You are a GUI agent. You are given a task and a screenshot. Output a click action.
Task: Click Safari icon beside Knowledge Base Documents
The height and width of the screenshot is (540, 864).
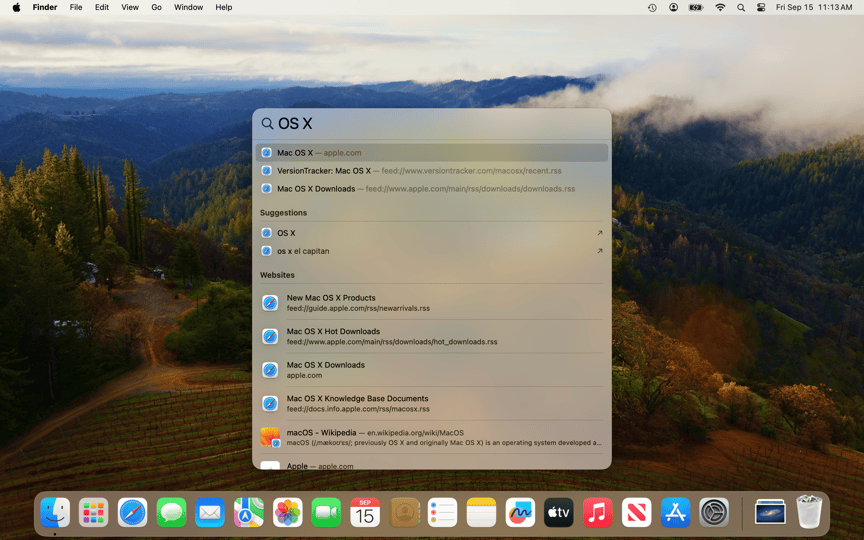270,403
